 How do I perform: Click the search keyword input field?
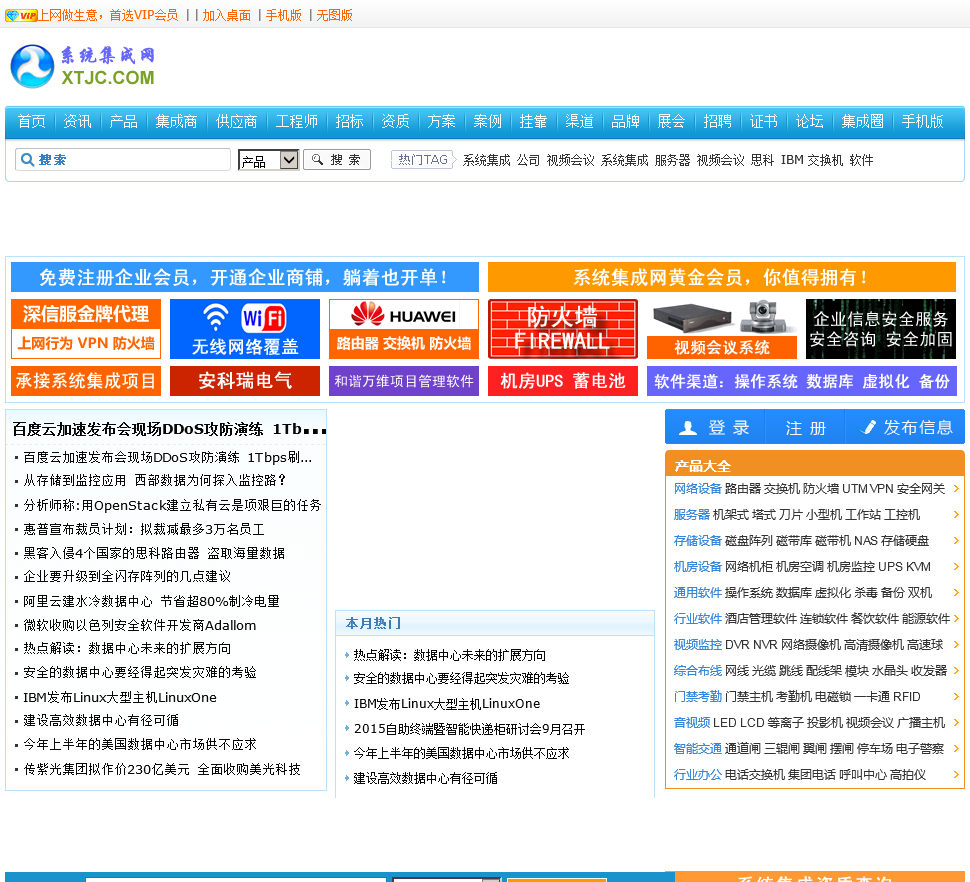123,160
